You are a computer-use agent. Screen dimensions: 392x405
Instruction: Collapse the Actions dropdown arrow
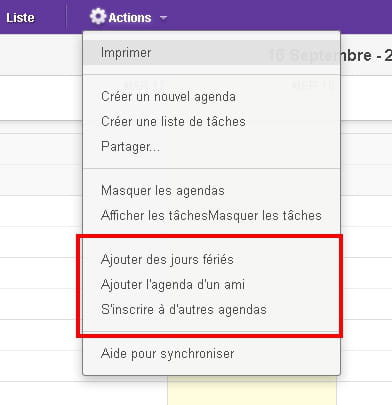point(163,18)
